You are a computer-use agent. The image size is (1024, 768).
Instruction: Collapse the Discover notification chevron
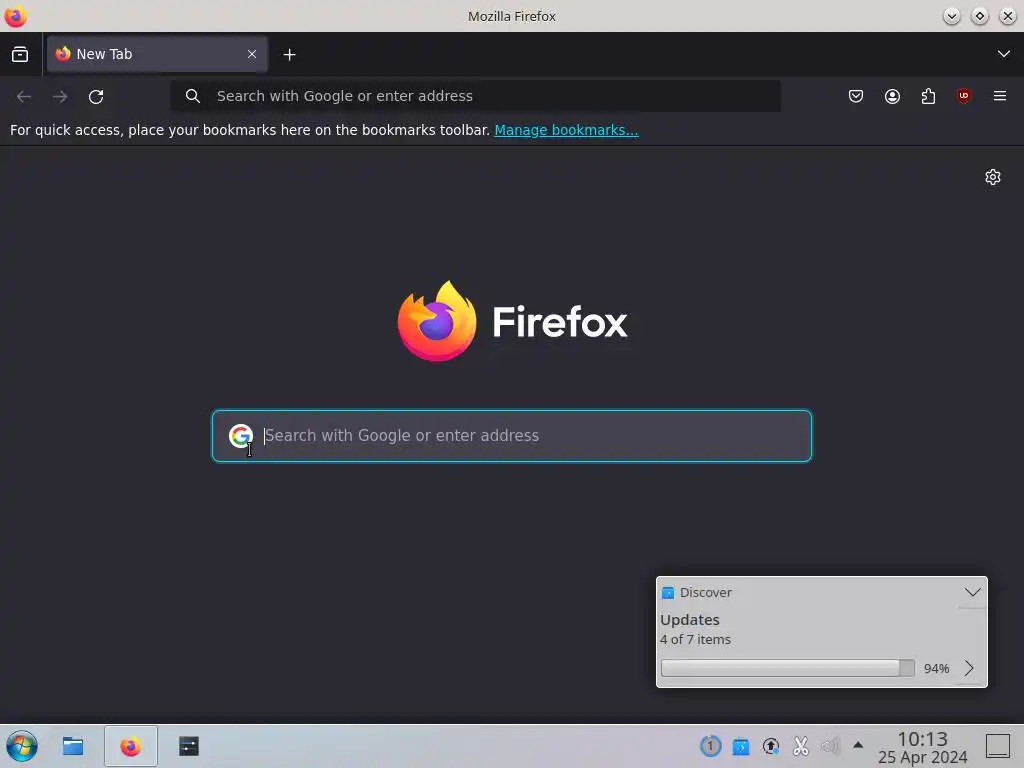coord(972,592)
